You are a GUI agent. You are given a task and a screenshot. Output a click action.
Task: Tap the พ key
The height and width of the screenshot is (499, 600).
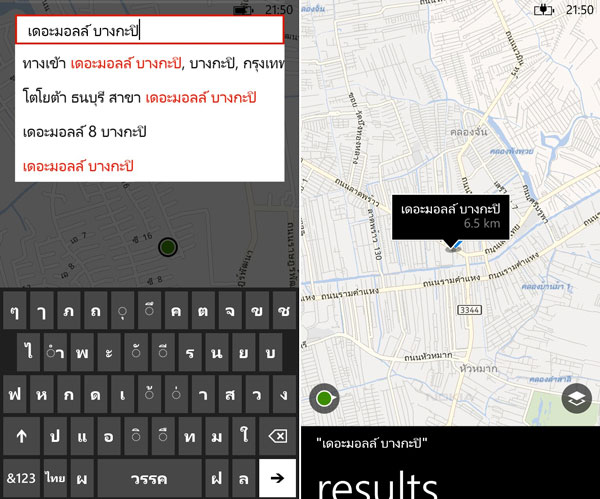click(x=82, y=352)
